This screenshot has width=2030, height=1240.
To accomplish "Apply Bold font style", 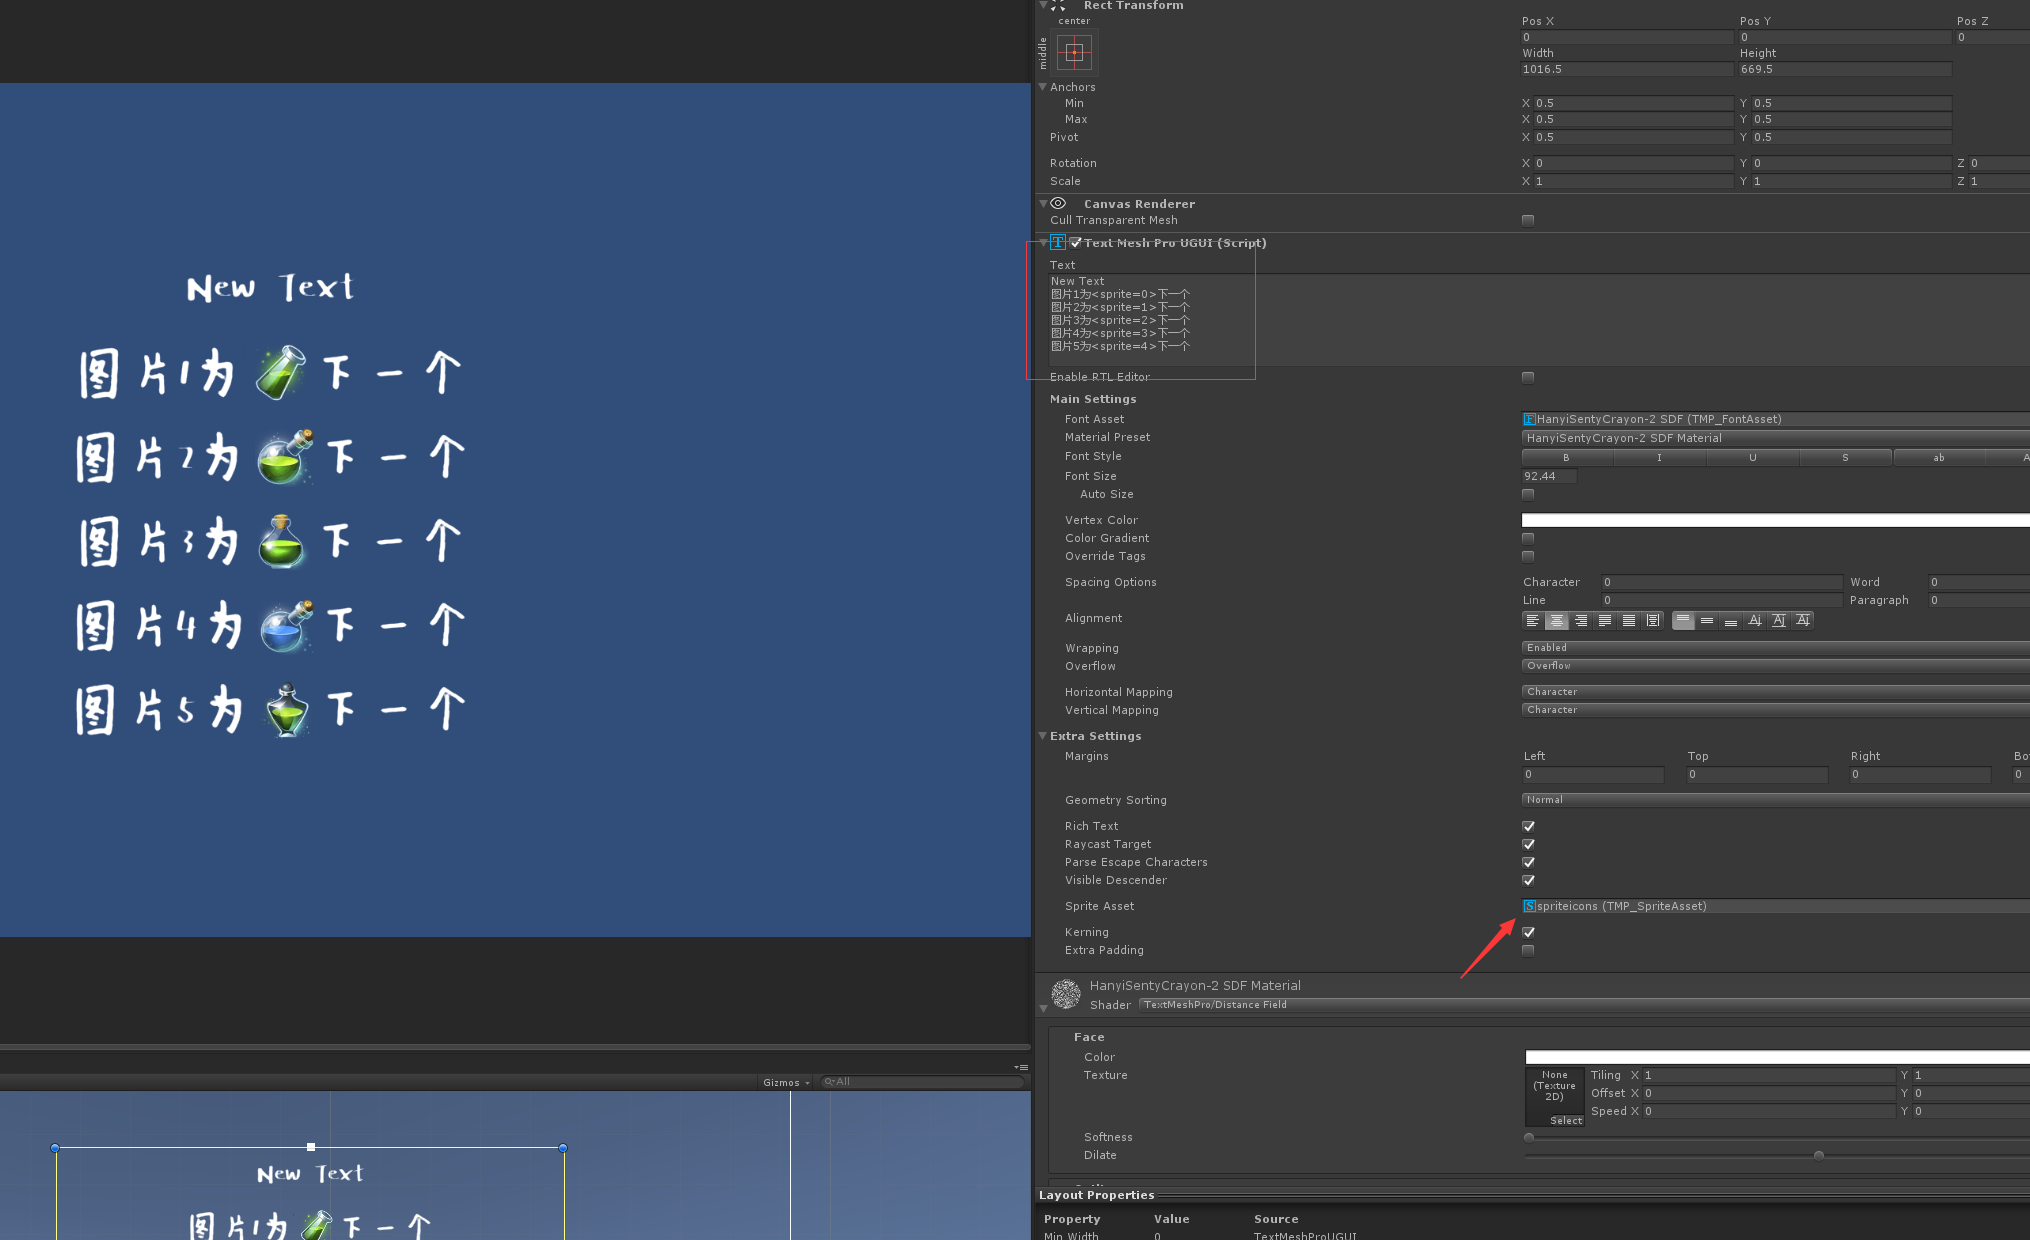I will pos(1566,457).
